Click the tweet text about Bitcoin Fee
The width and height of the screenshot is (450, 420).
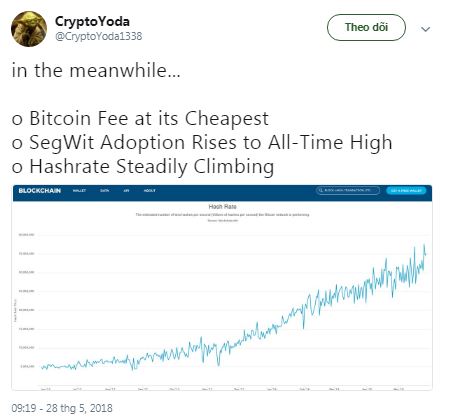coord(140,119)
